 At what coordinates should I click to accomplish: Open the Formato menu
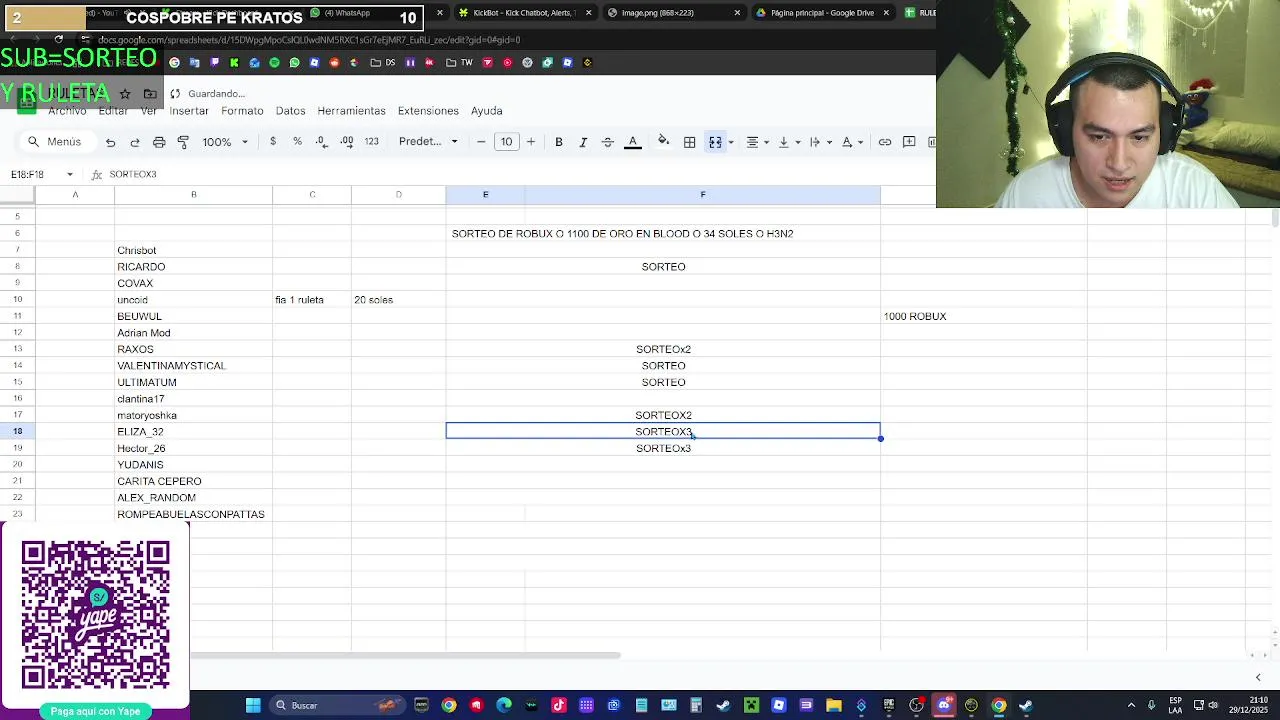pyautogui.click(x=242, y=111)
